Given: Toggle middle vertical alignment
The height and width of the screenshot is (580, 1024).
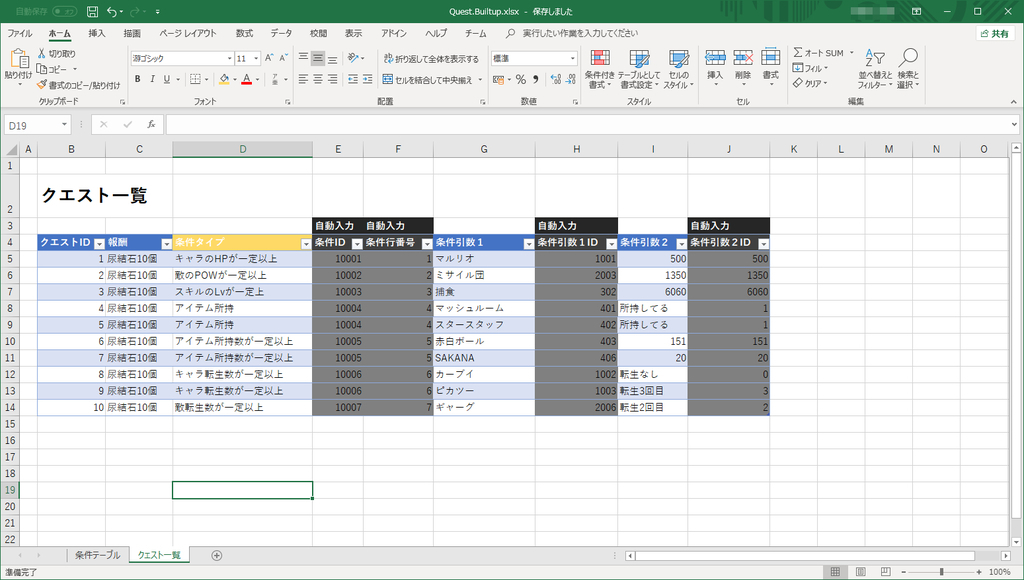Looking at the screenshot, I should 317,58.
